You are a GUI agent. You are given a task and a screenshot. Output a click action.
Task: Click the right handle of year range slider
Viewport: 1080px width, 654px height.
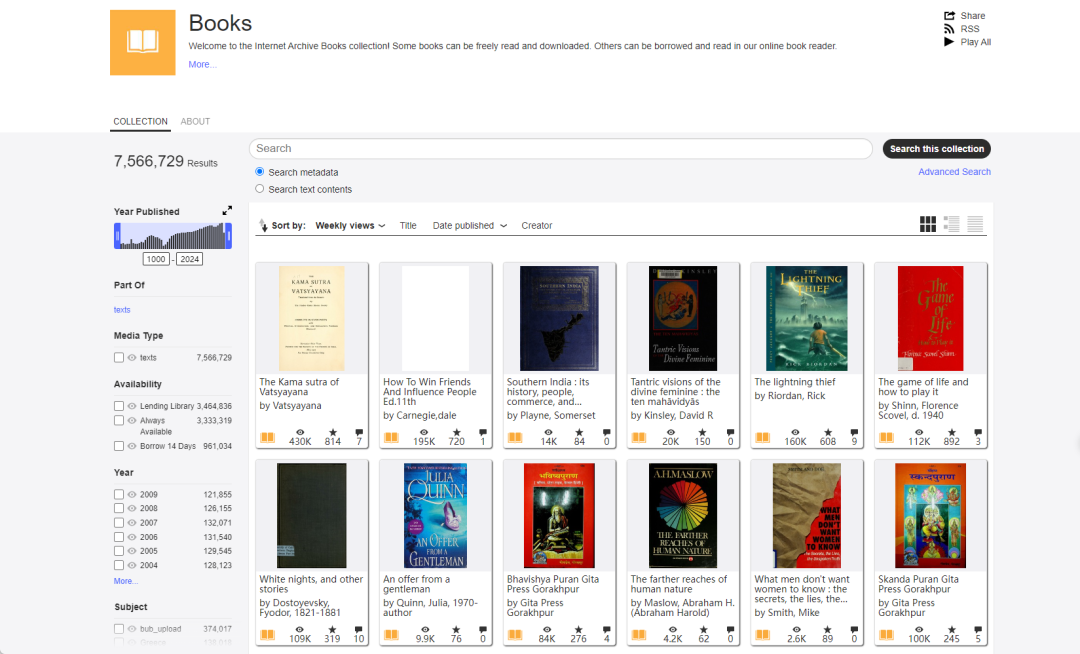[229, 236]
